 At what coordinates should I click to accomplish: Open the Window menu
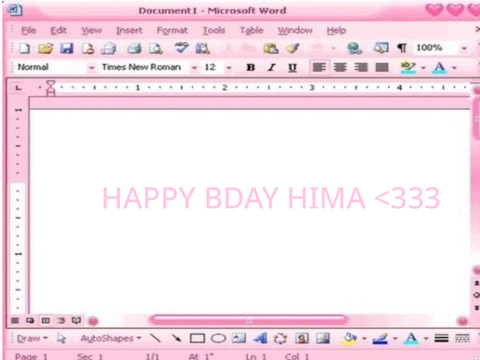[295, 31]
